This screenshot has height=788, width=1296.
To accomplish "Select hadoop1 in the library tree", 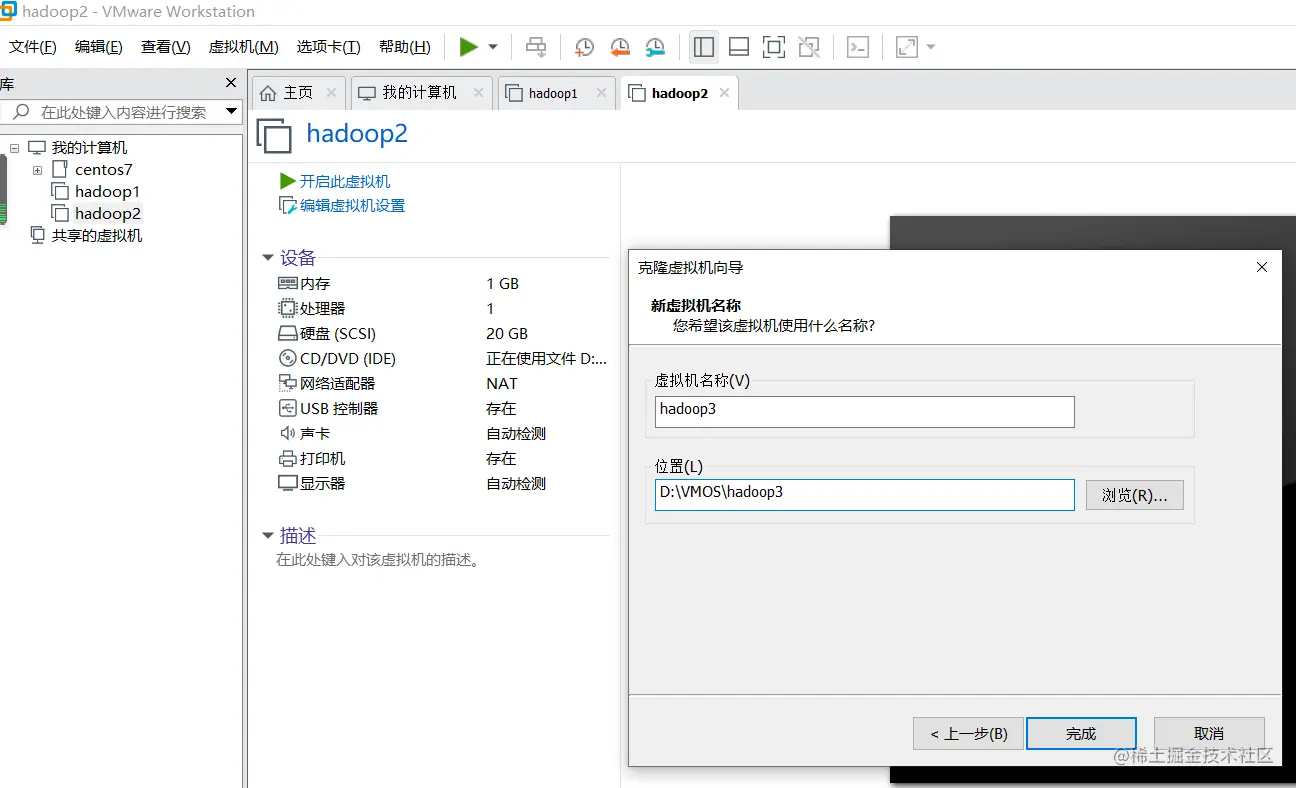I will tap(107, 192).
